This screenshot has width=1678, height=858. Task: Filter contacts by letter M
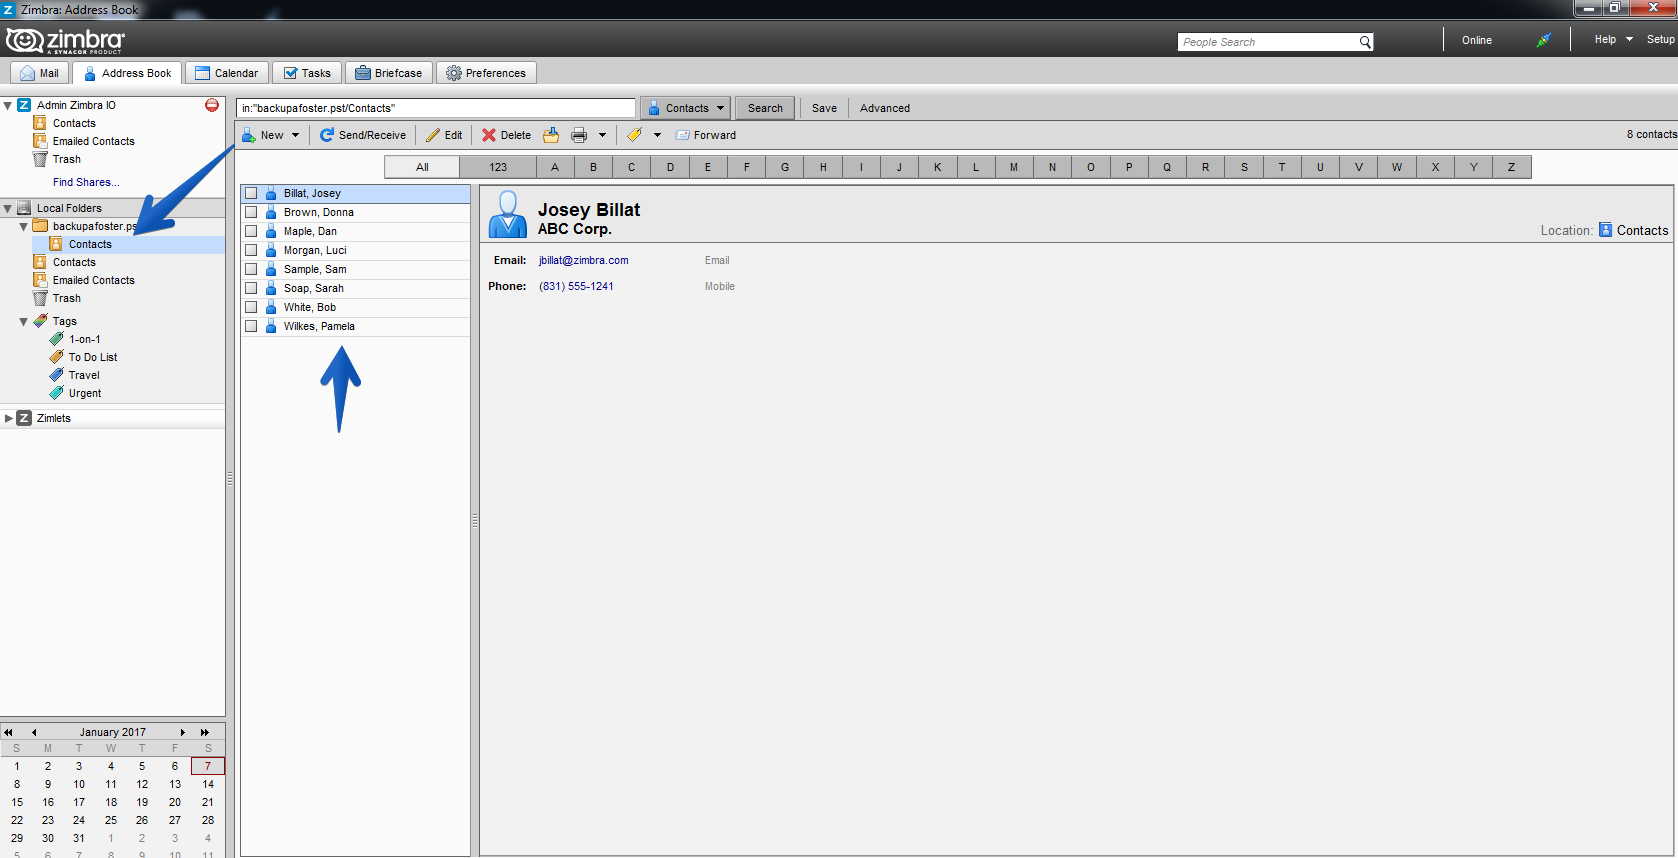[1014, 167]
